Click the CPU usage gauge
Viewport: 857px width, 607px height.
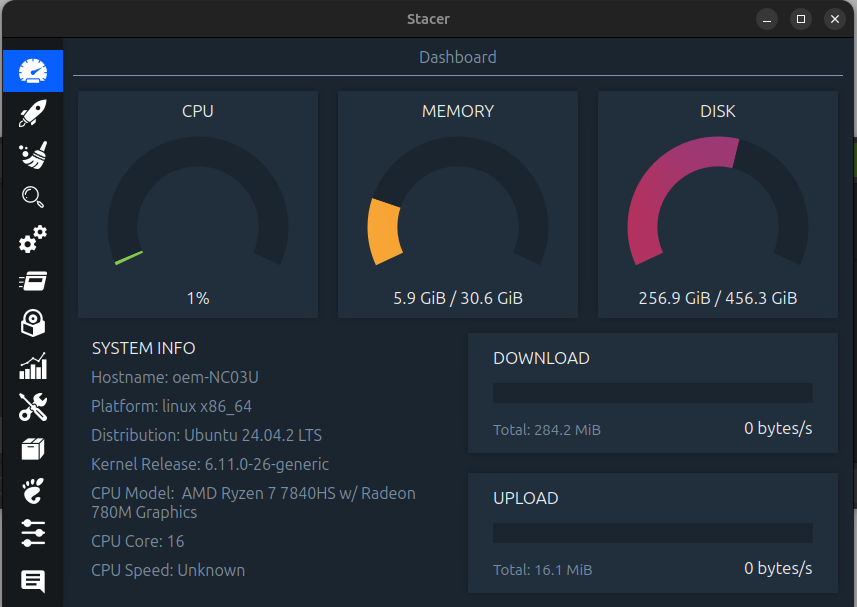pyautogui.click(x=198, y=201)
